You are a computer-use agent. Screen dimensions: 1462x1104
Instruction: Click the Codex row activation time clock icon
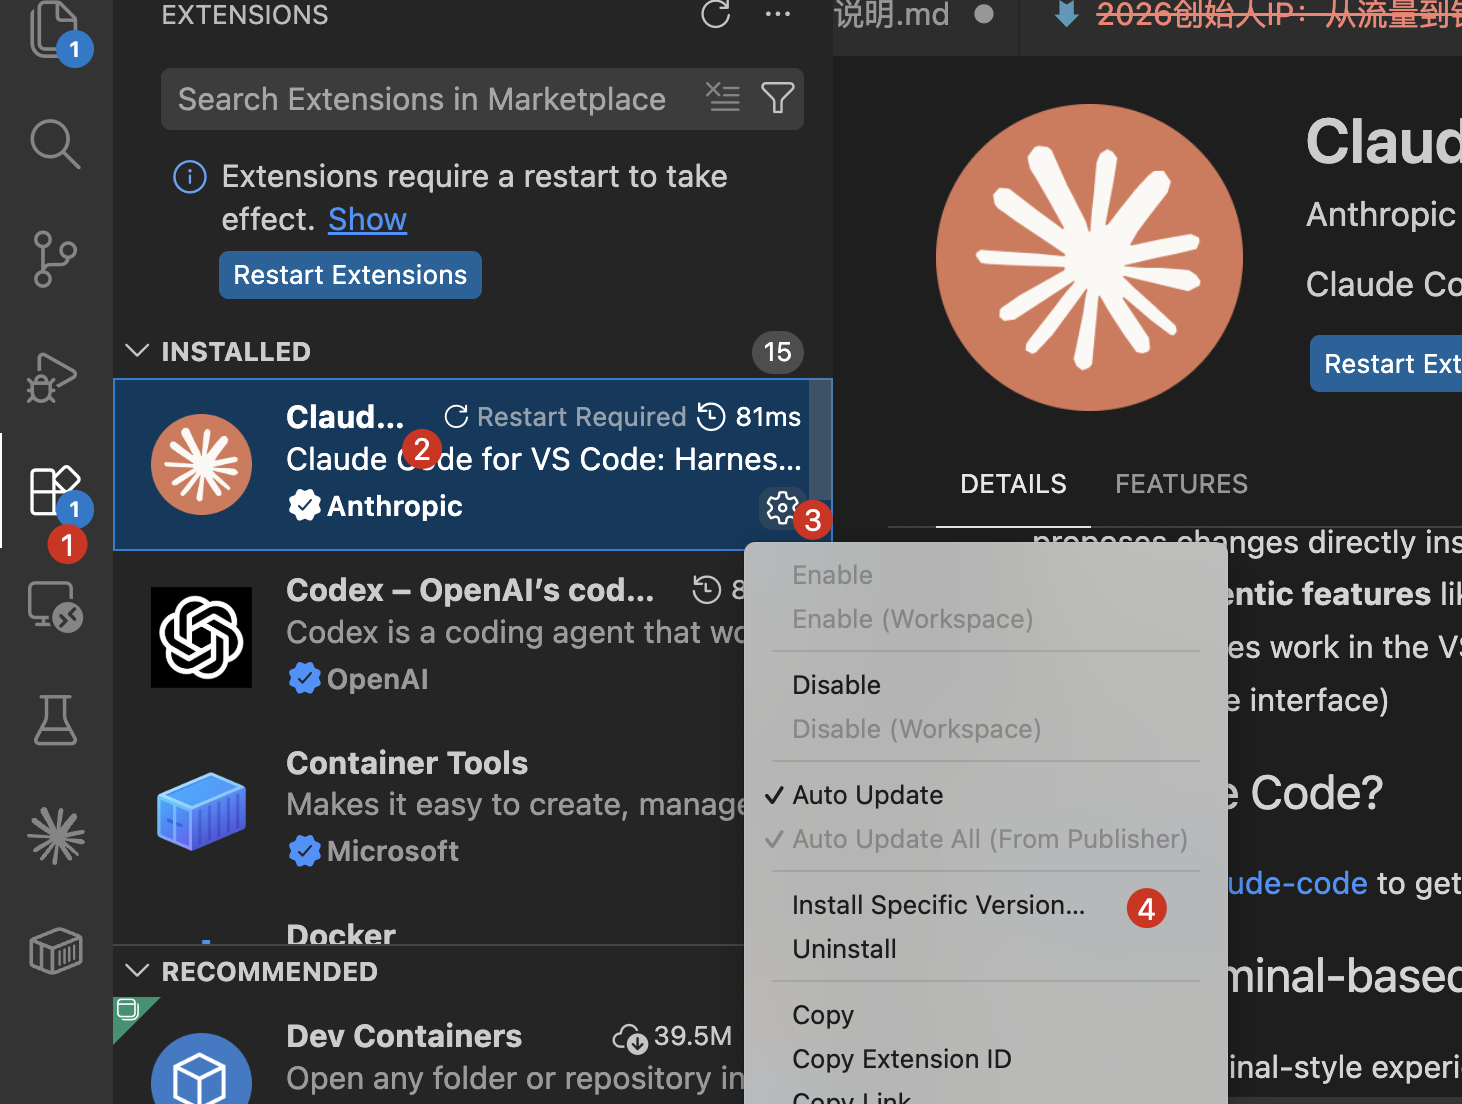(707, 590)
